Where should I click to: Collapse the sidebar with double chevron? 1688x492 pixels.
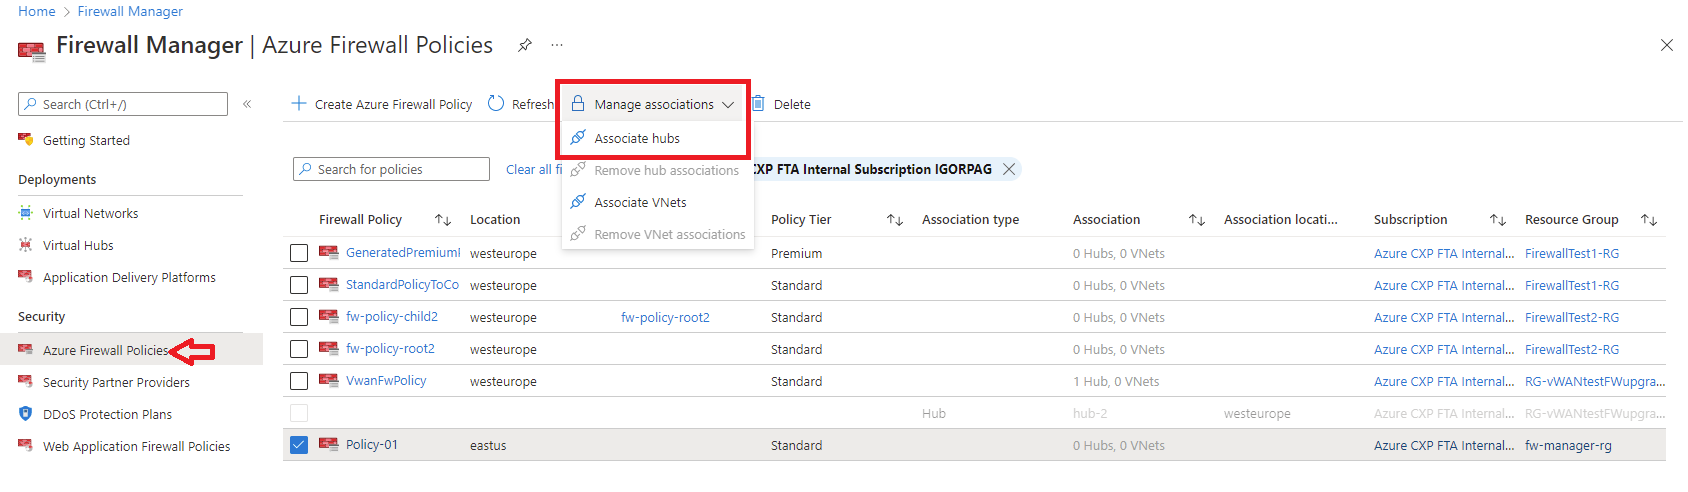coord(247,104)
